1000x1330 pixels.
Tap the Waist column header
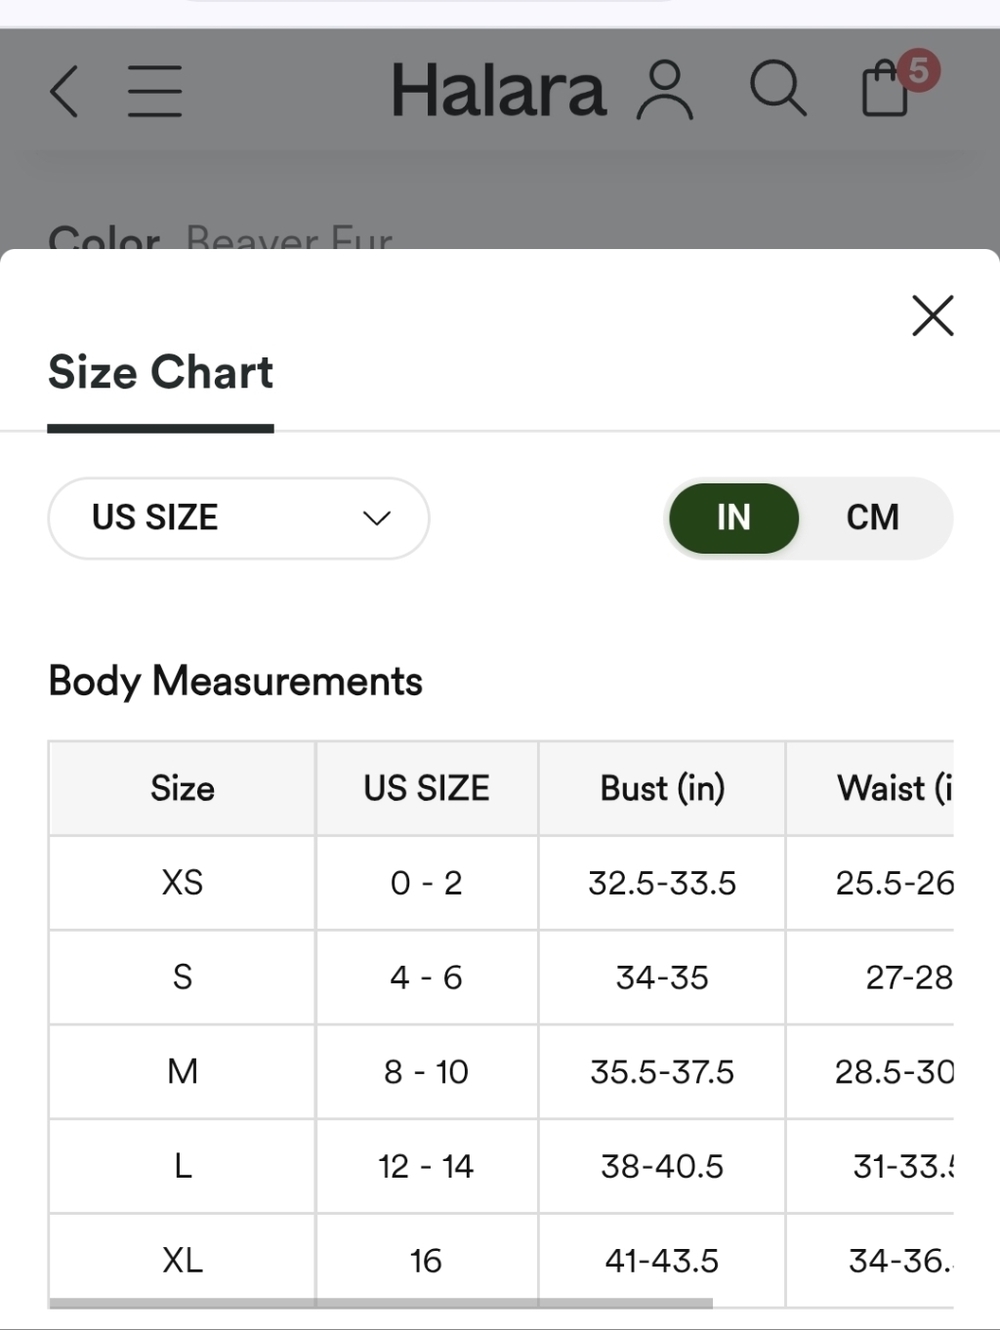click(x=870, y=789)
